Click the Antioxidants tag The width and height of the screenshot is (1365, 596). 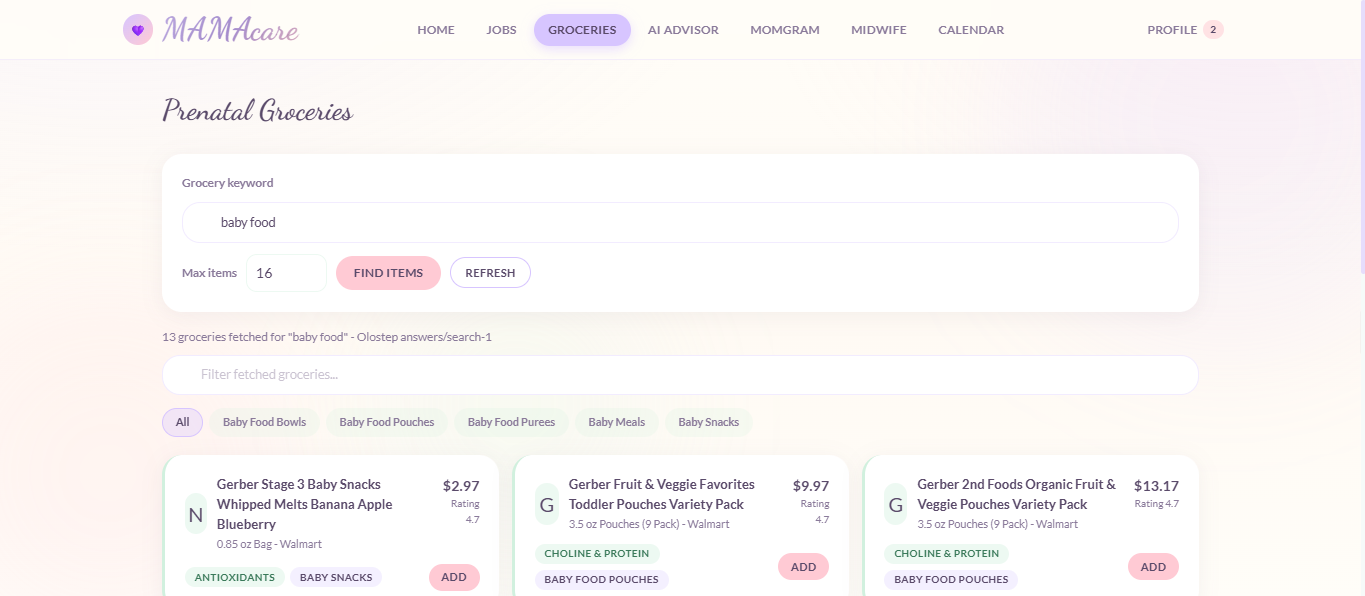coord(234,577)
